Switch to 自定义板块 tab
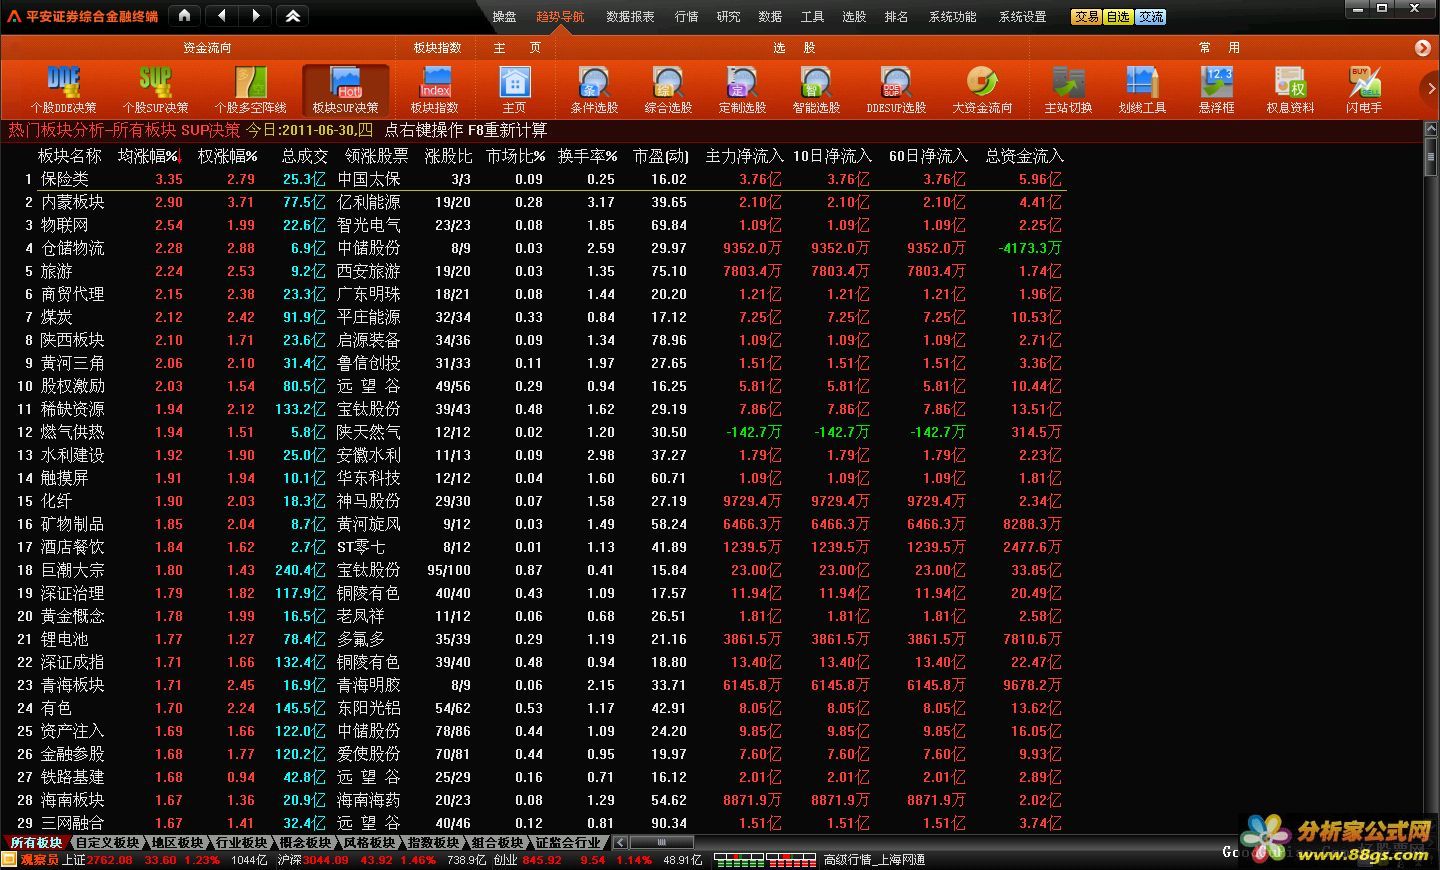The height and width of the screenshot is (870, 1440). point(108,843)
